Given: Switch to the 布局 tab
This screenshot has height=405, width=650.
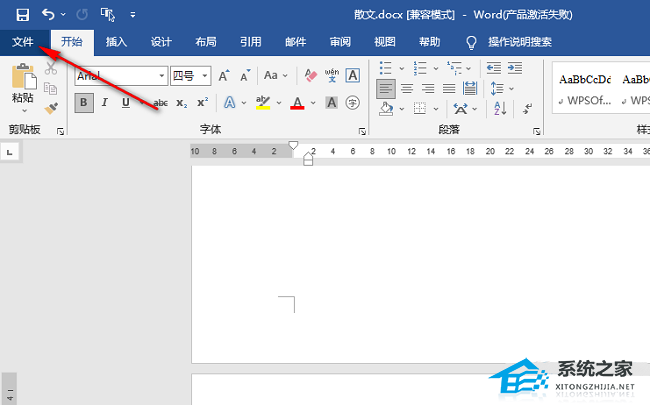Looking at the screenshot, I should tap(206, 42).
